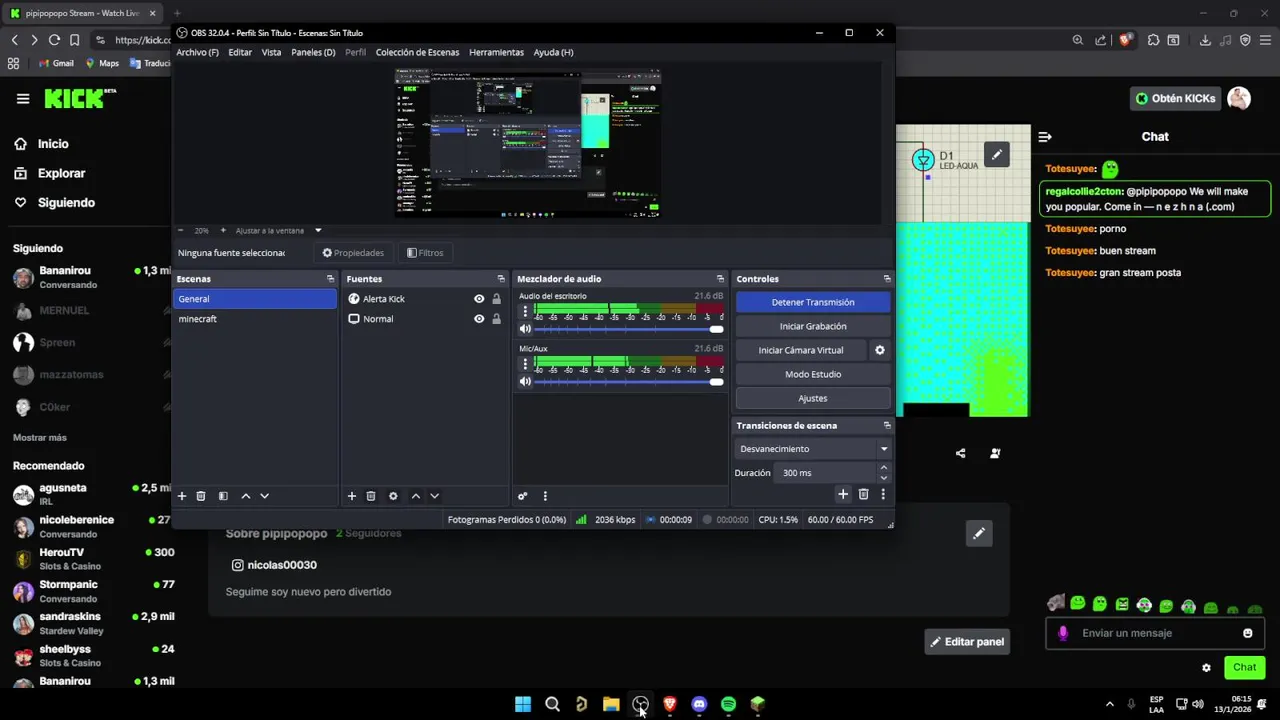Viewport: 1280px width, 720px height.
Task: Undock the Mezclador de audio panel
Action: click(x=720, y=279)
